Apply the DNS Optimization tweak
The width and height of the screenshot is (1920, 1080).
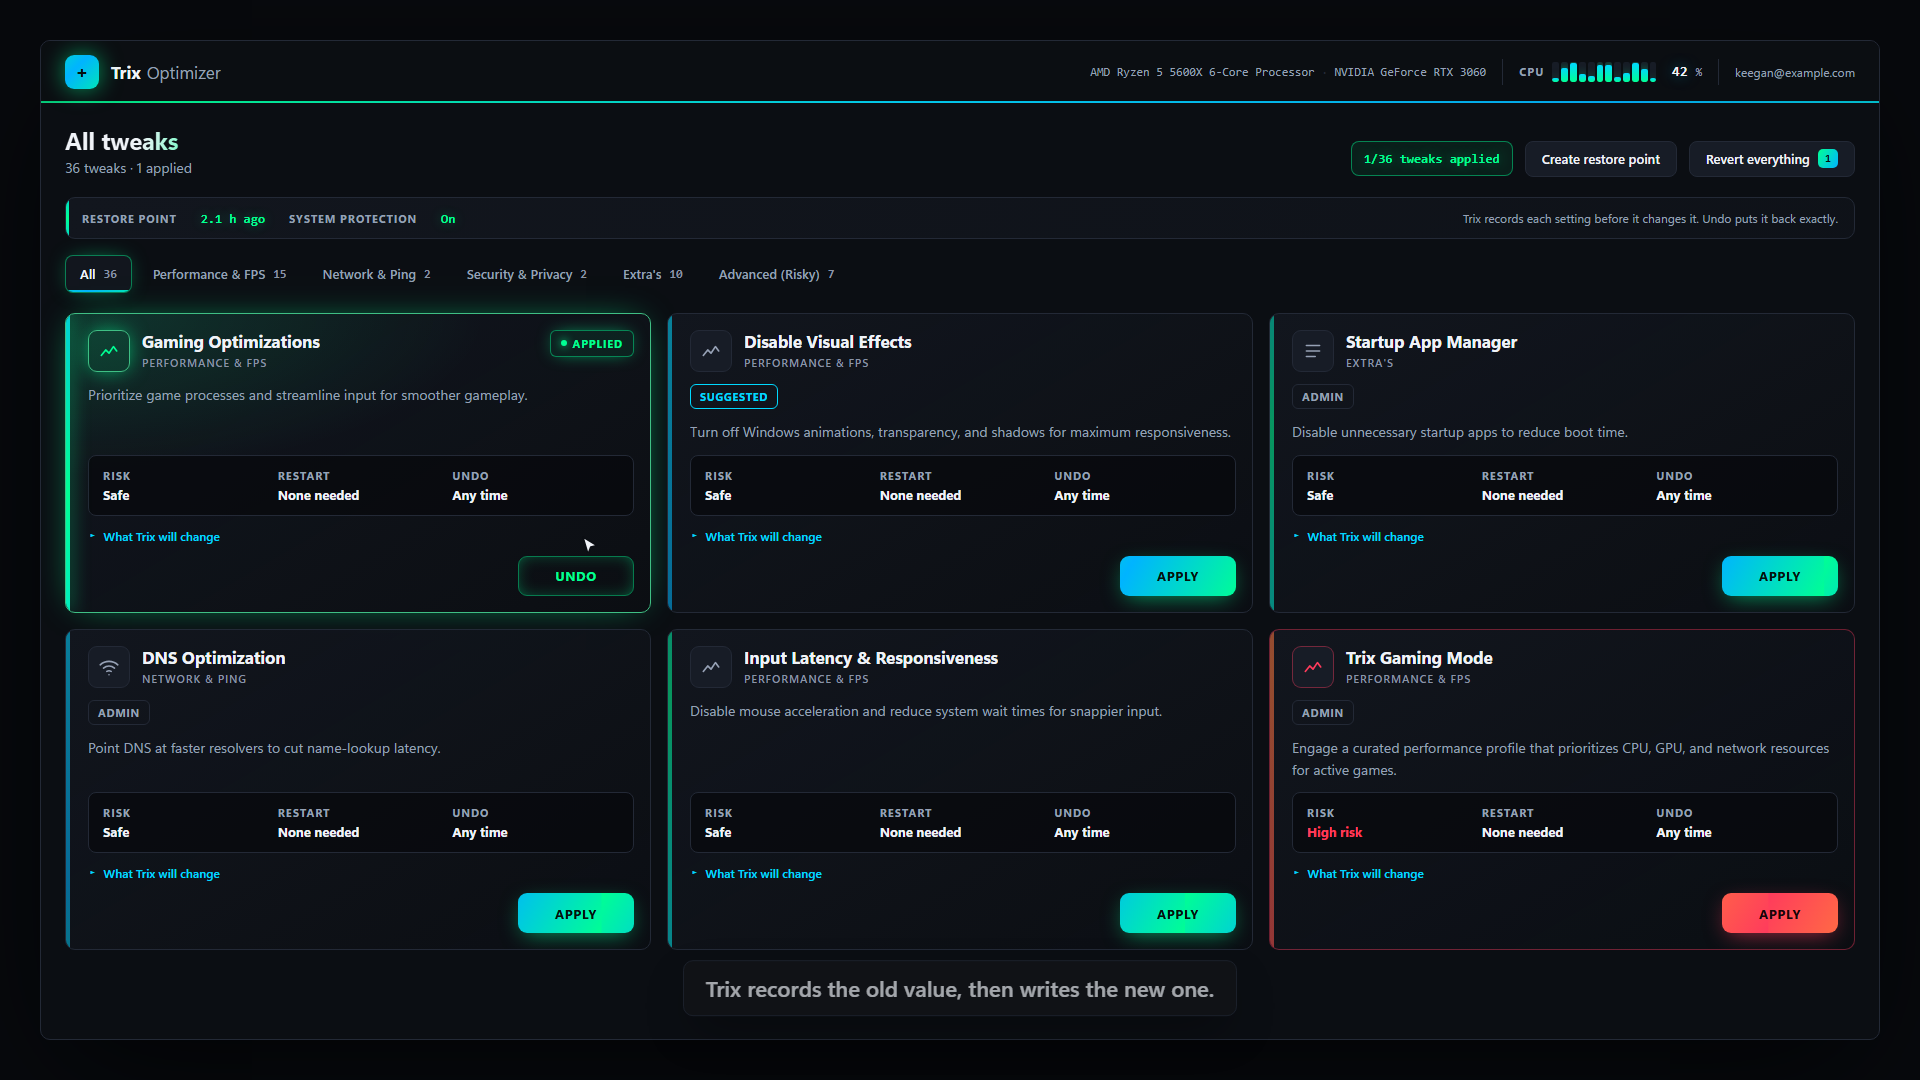point(575,913)
